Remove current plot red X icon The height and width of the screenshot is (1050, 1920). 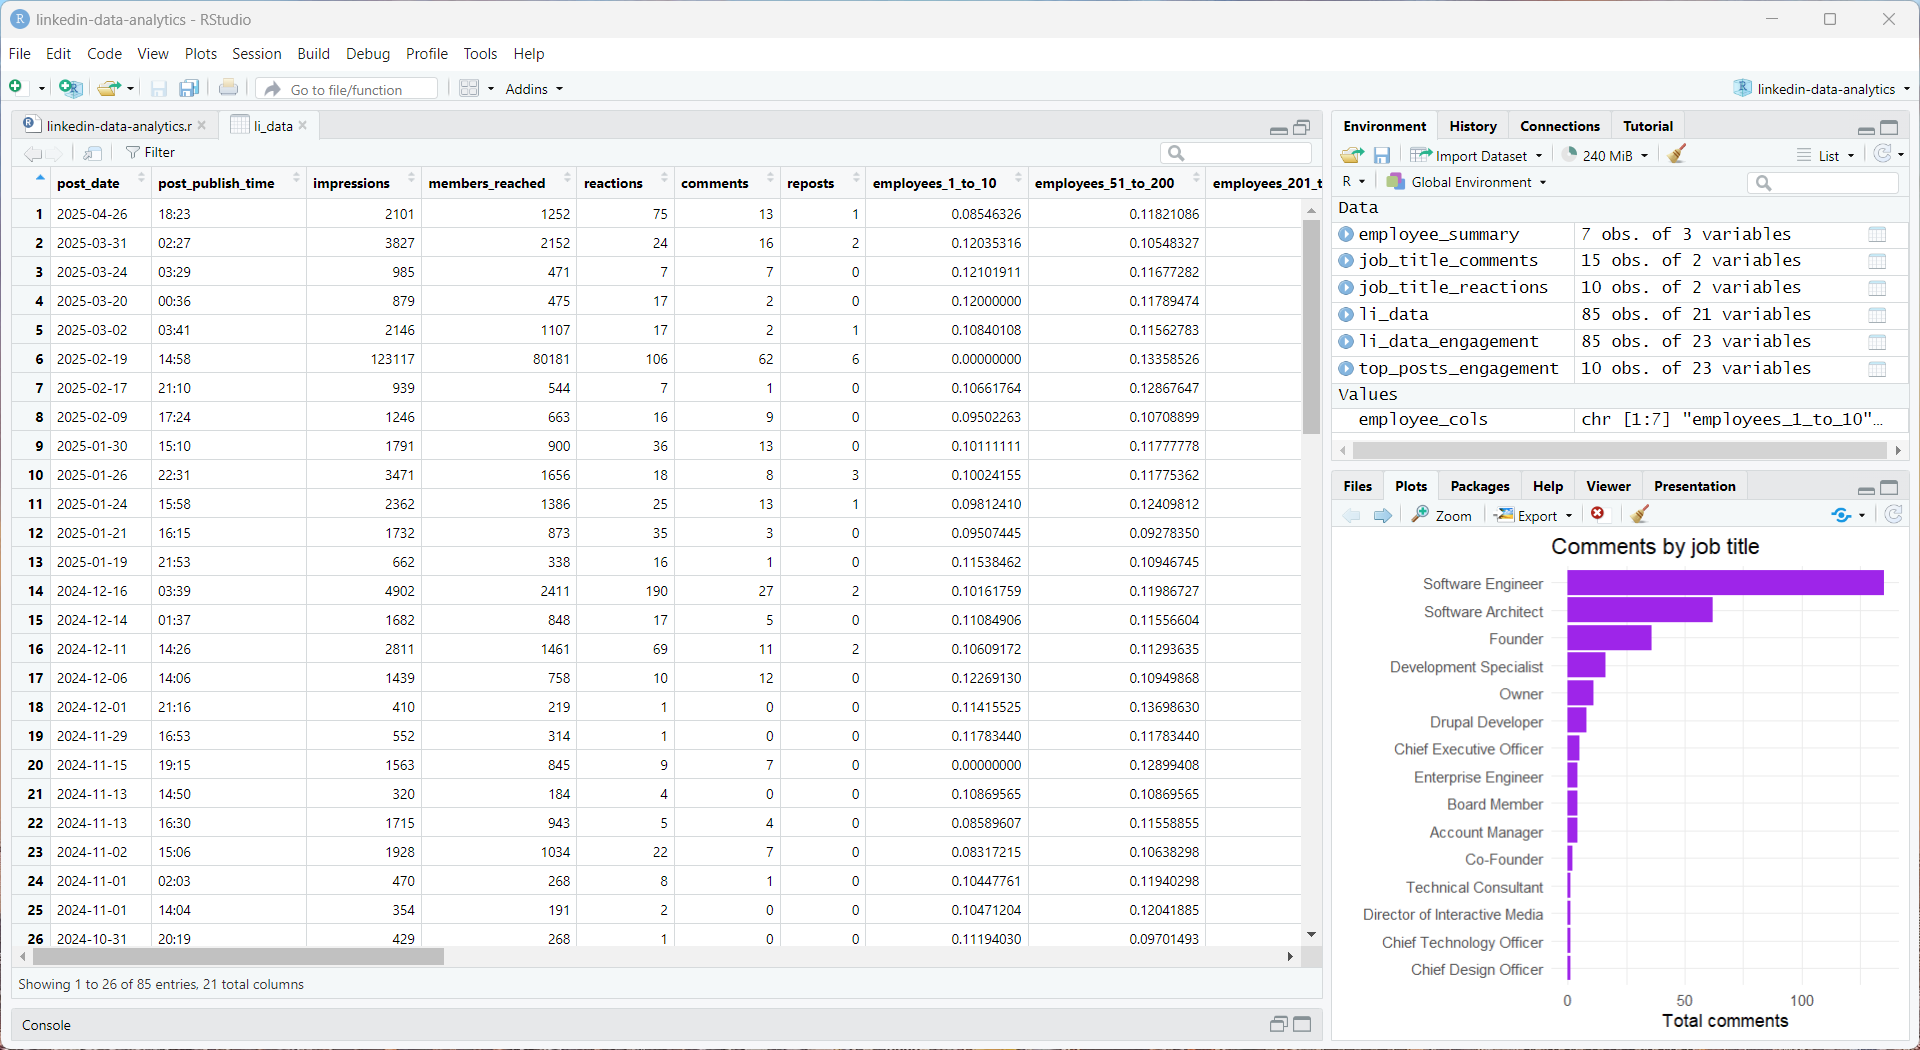[1598, 514]
